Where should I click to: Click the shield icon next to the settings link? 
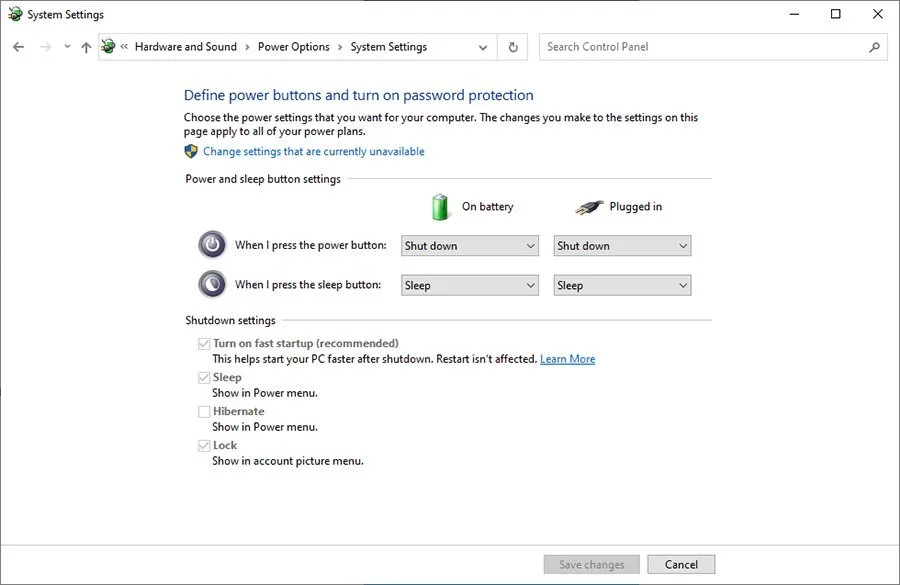coord(190,151)
